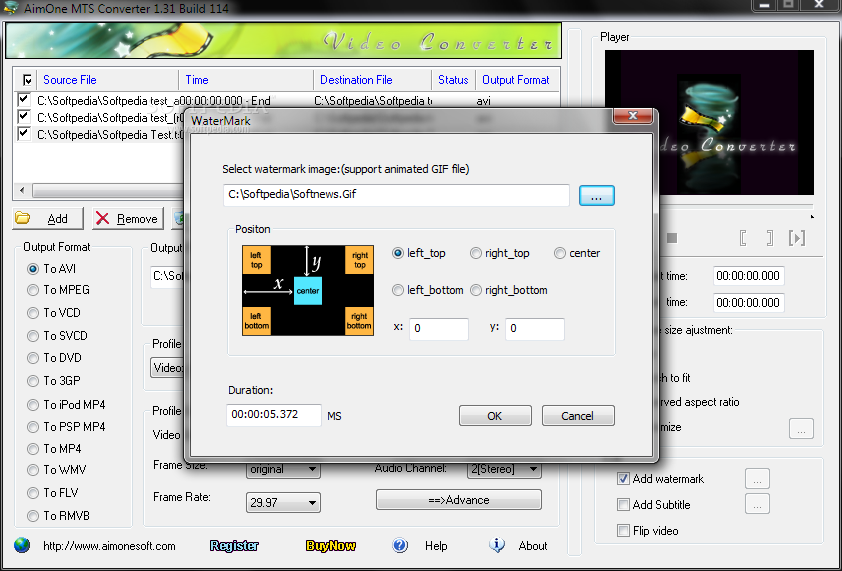
Task: Open Add watermark settings ellipsis button
Action: pyautogui.click(x=757, y=479)
